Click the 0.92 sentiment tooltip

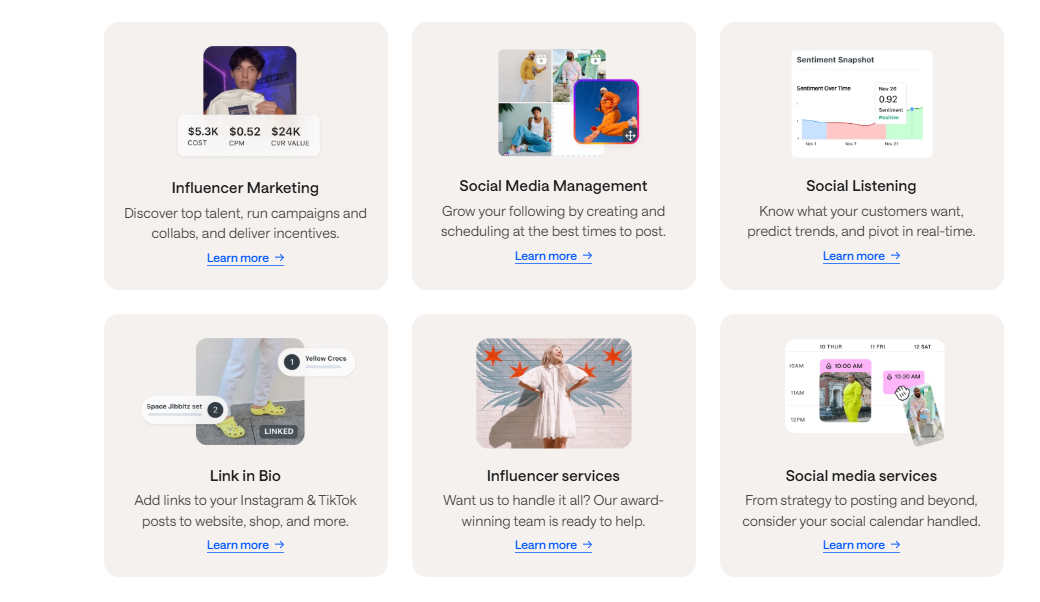tap(889, 101)
